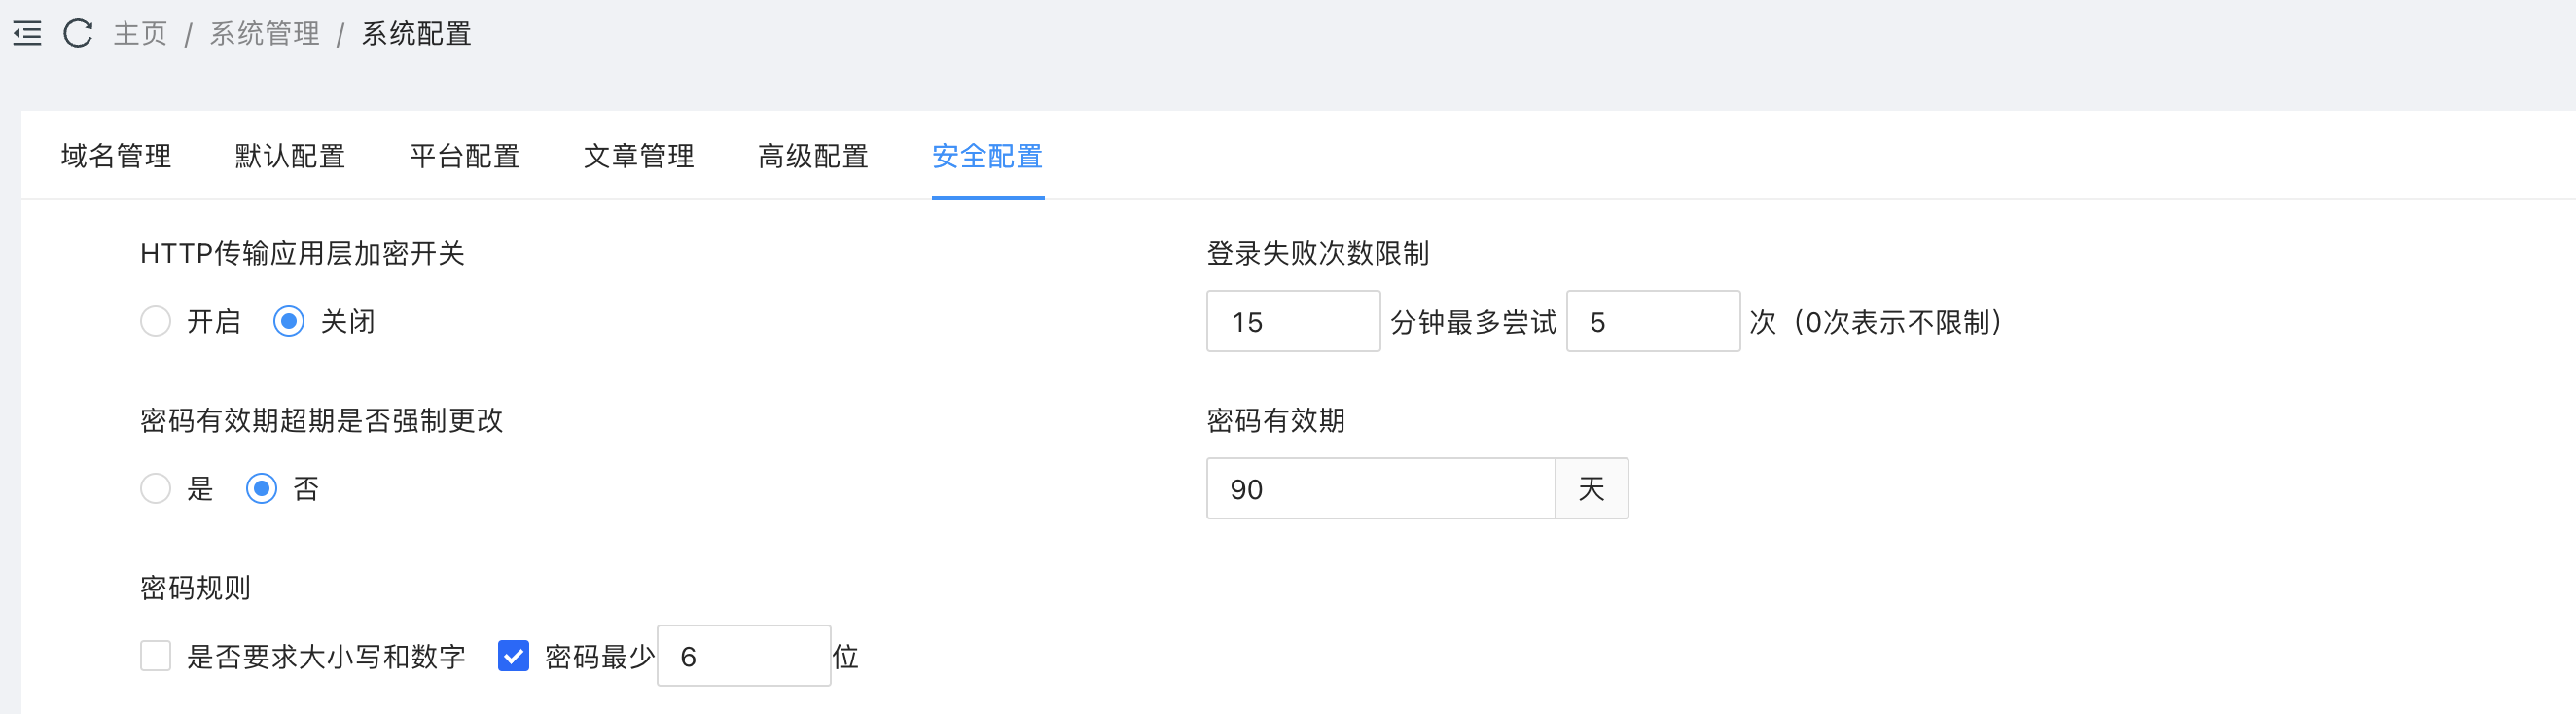The height and width of the screenshot is (714, 2576).
Task: Go to 主页 breadcrumb link
Action: click(x=140, y=34)
